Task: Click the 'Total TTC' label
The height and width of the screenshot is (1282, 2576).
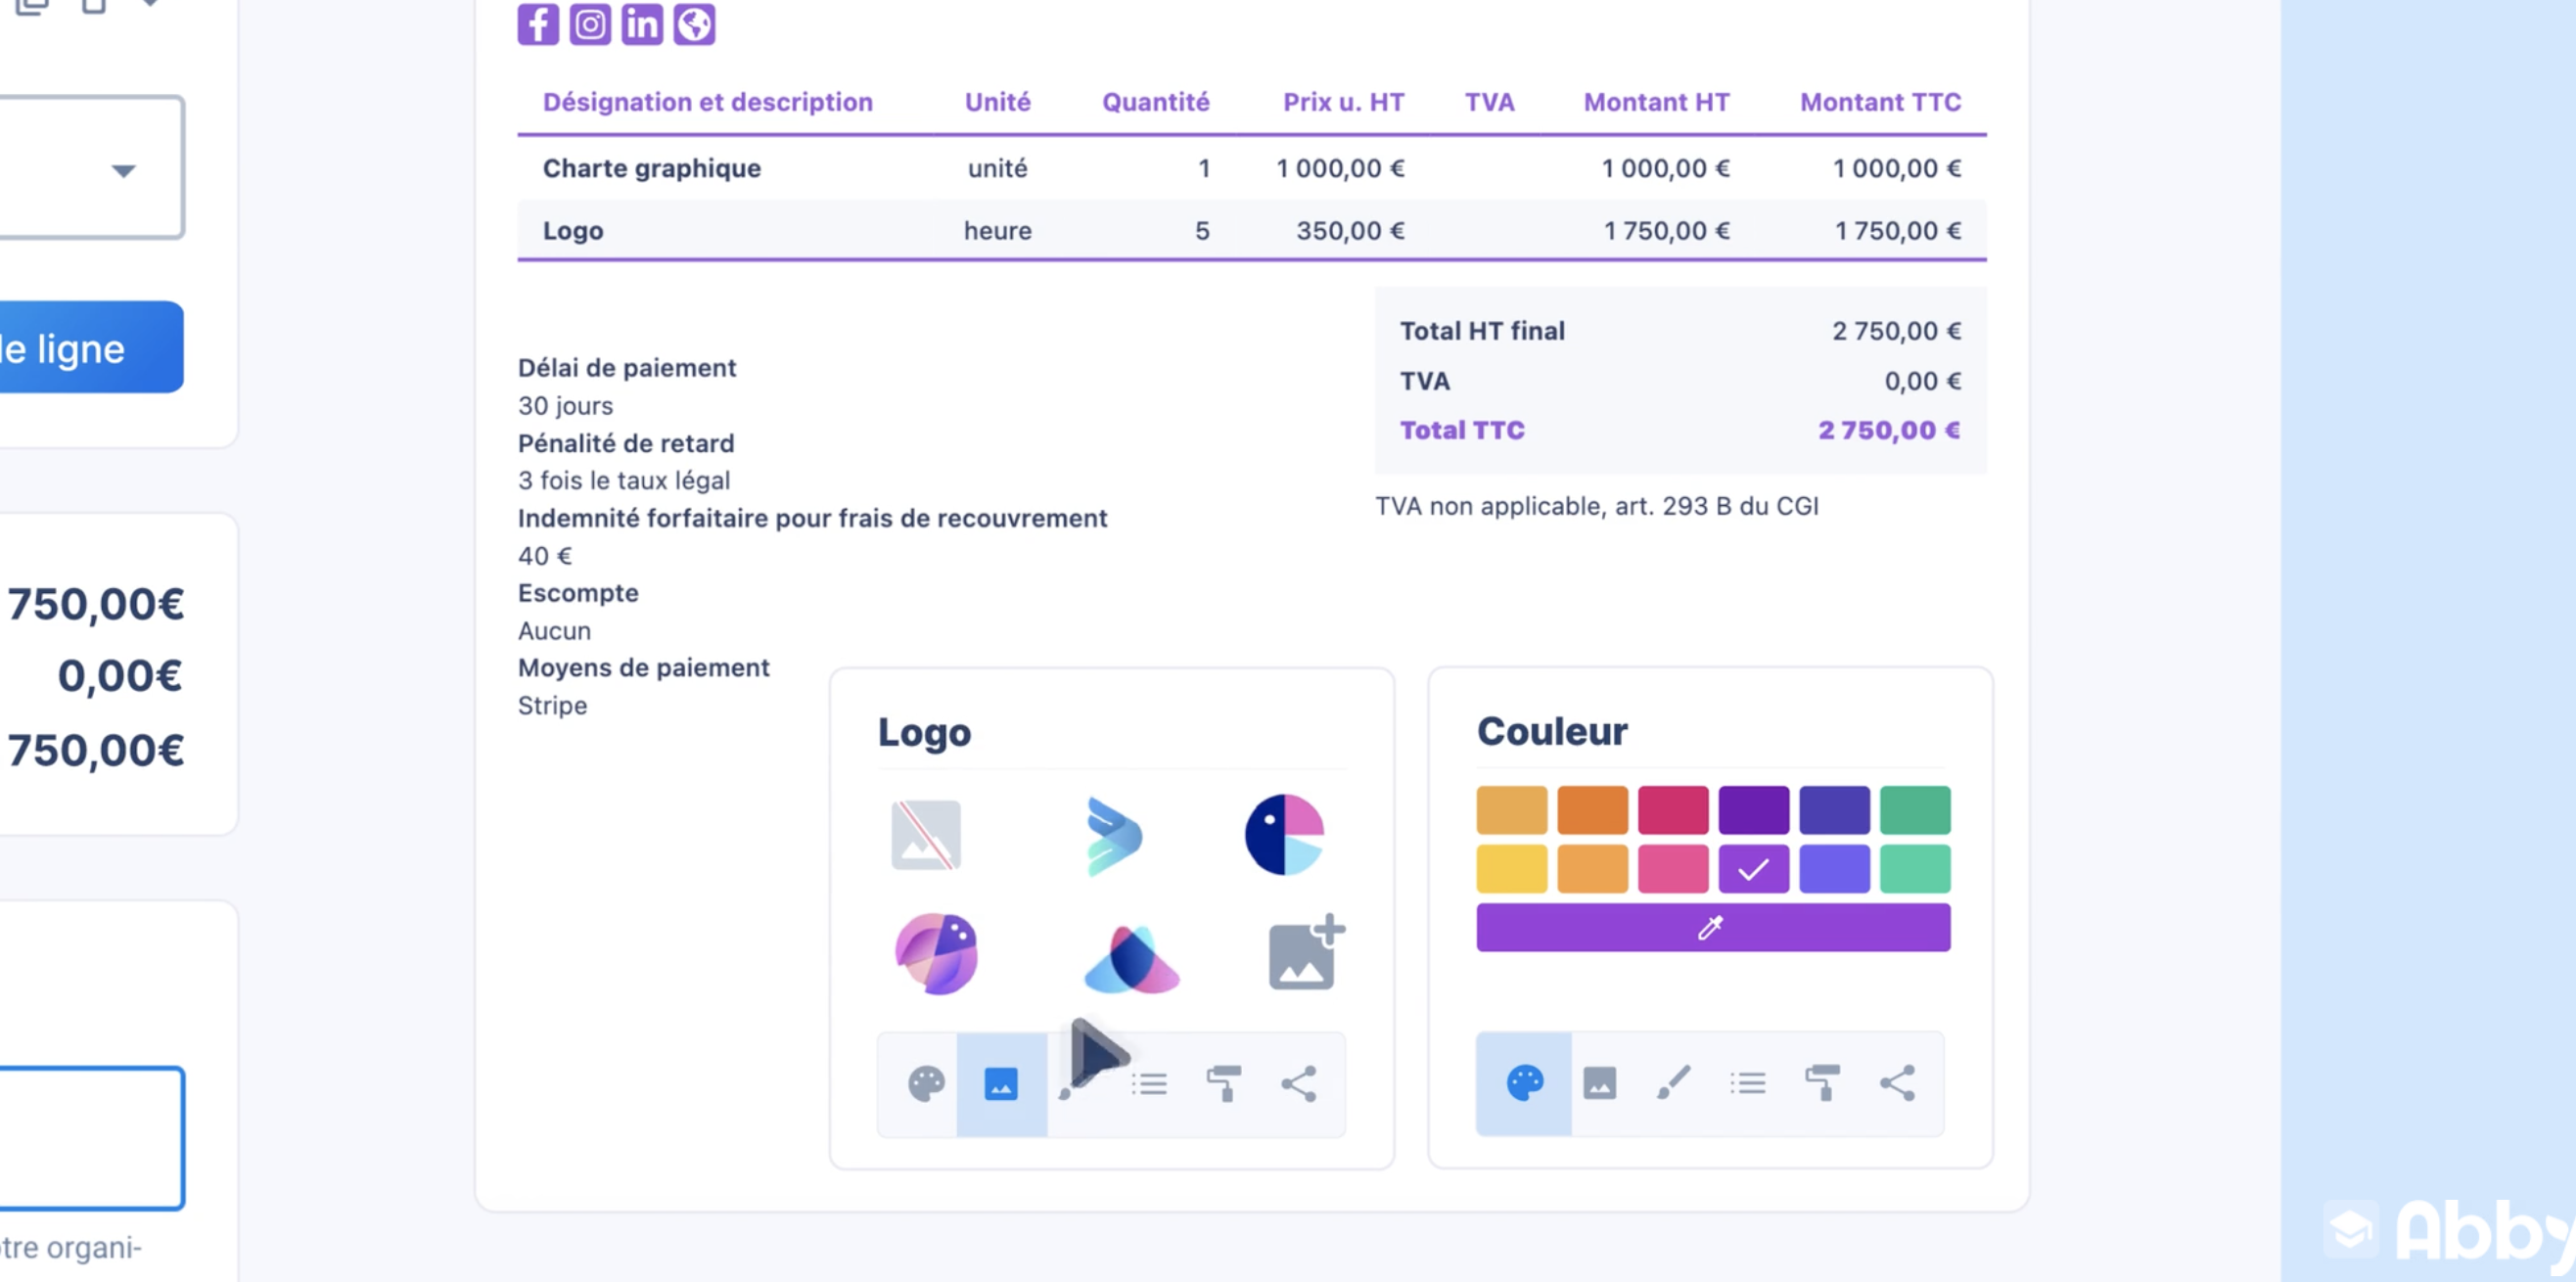Action: tap(1462, 430)
